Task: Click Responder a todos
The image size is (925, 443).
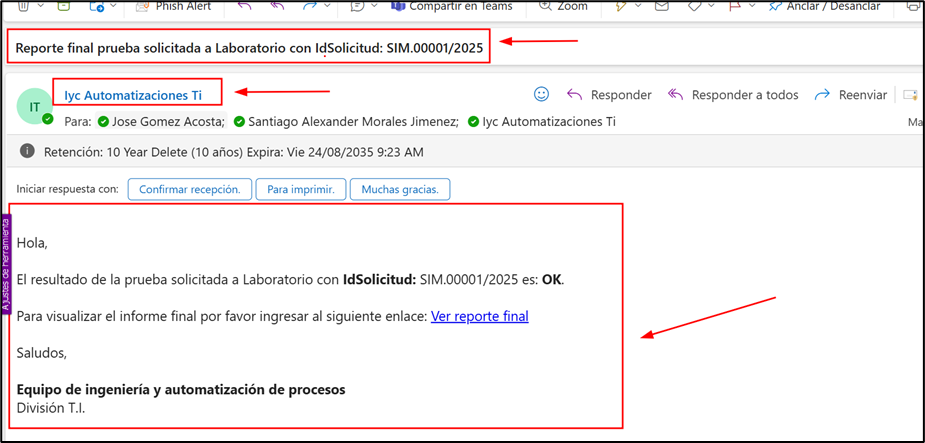Action: coord(733,95)
